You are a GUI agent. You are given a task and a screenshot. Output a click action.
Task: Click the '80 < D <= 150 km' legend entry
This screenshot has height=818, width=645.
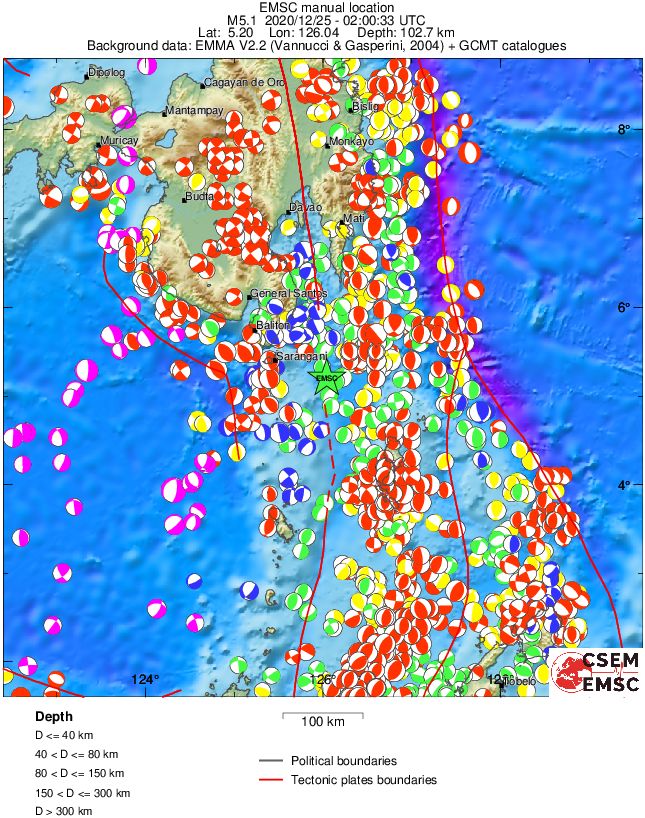79,773
